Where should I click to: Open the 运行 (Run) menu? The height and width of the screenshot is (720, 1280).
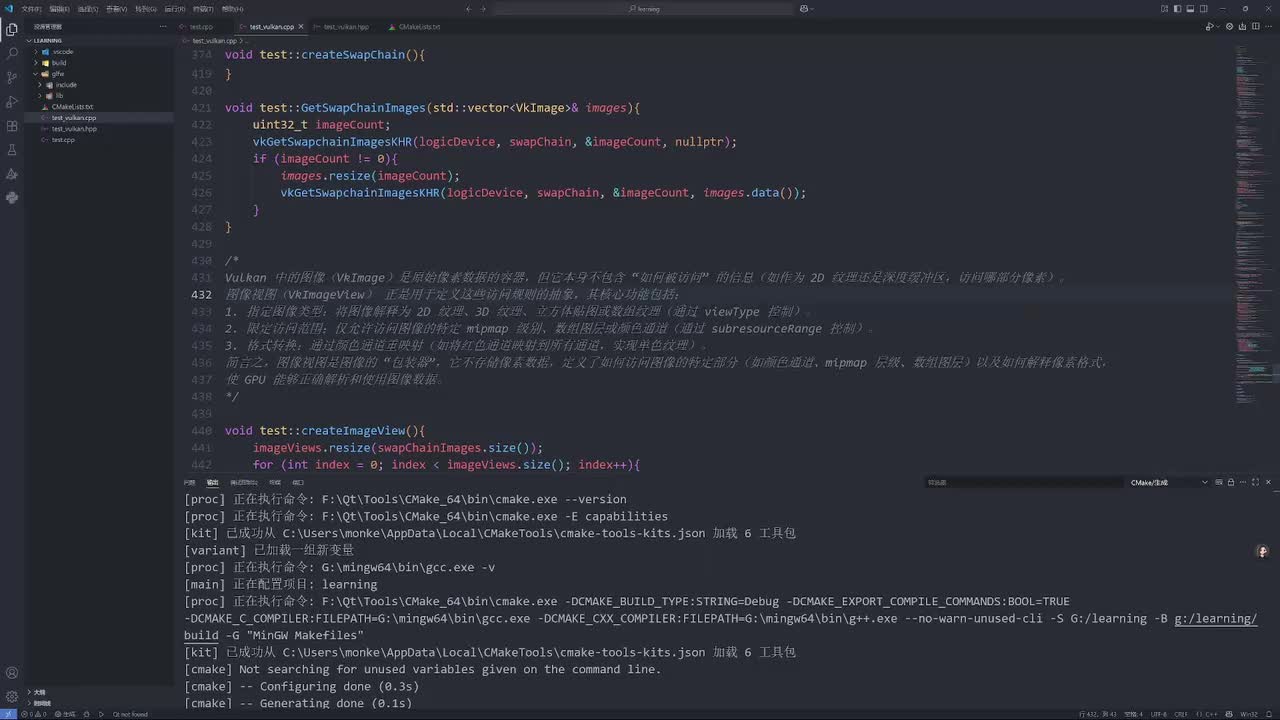(175, 9)
